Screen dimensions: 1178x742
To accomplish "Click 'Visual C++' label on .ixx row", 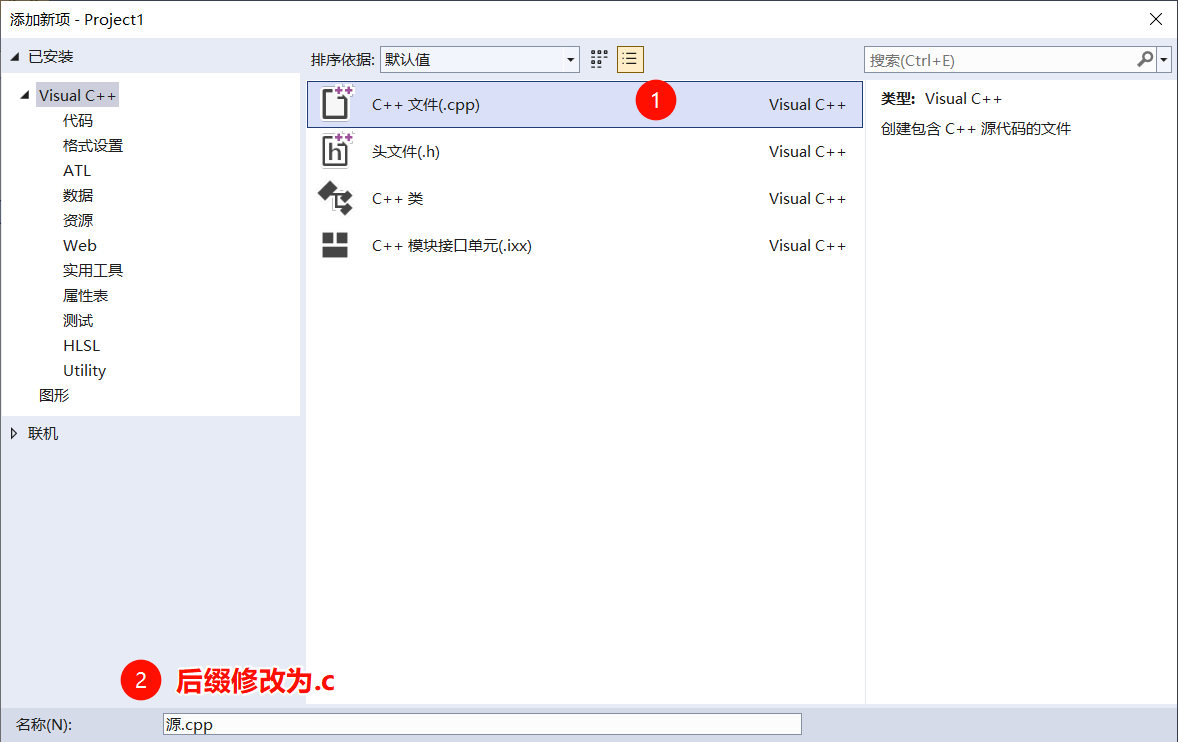I will (x=807, y=246).
